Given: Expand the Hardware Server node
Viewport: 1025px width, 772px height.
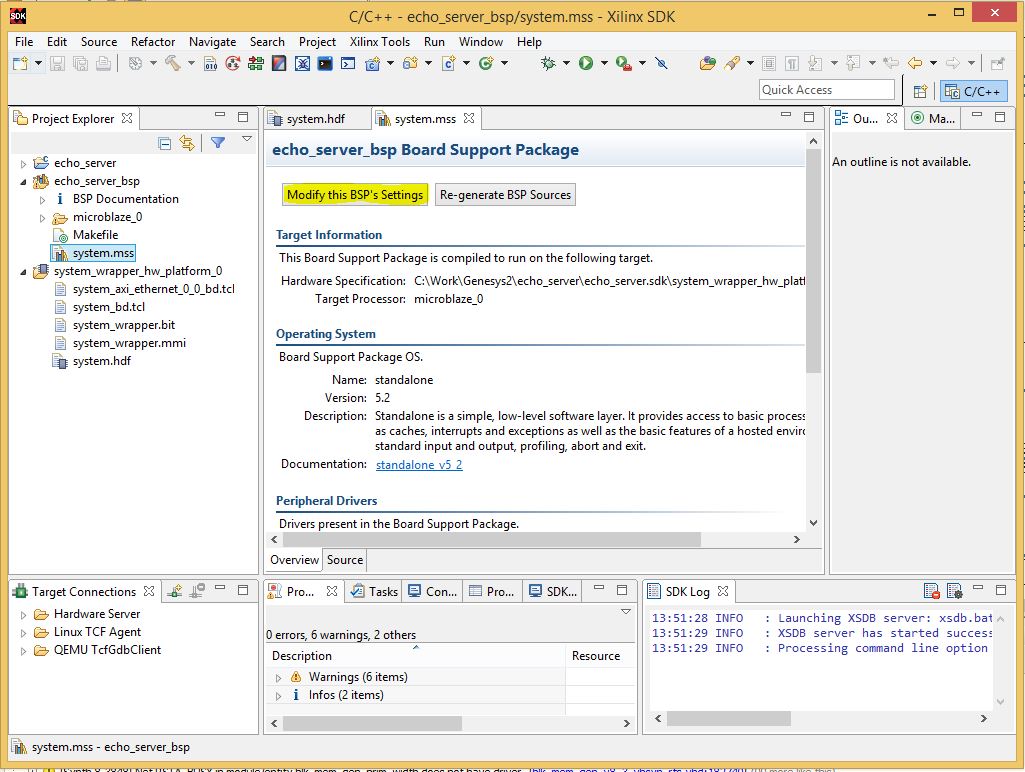Looking at the screenshot, I should click(24, 615).
